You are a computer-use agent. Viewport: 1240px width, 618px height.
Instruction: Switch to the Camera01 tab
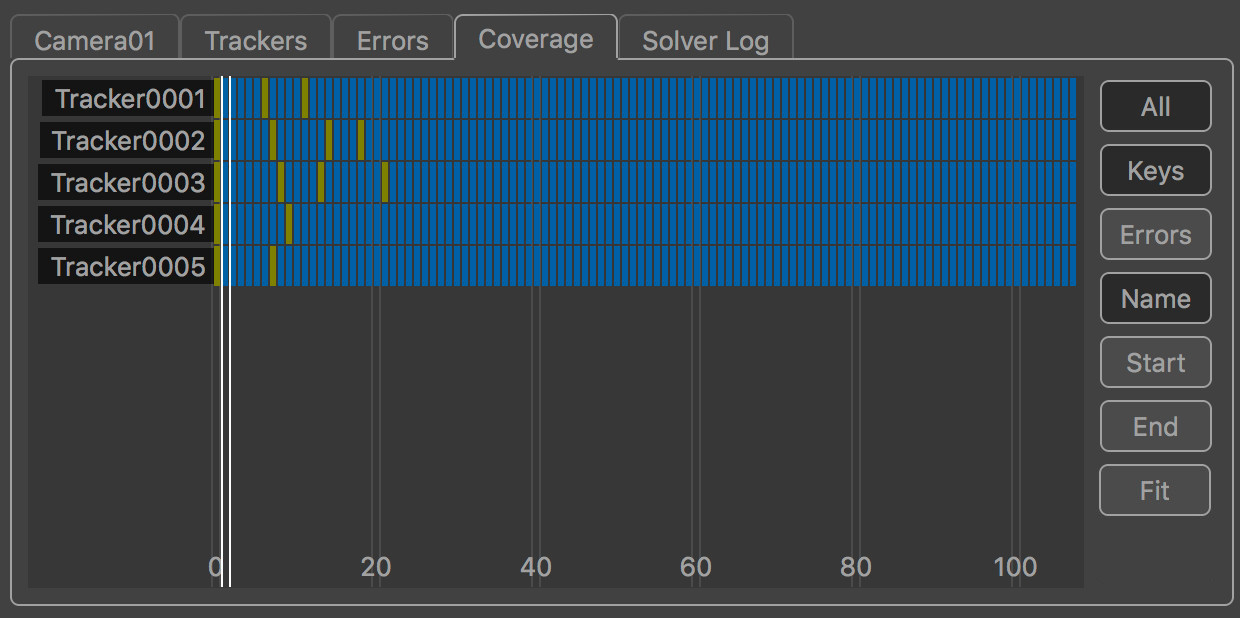95,40
